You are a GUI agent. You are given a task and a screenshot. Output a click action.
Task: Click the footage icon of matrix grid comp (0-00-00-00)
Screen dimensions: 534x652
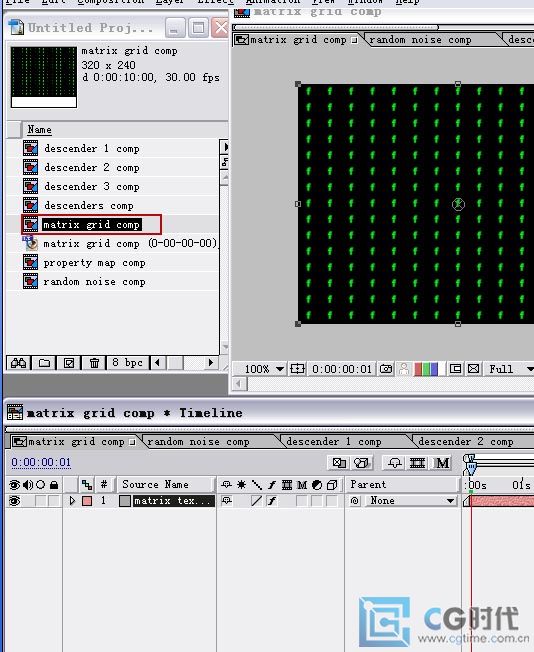pos(30,243)
